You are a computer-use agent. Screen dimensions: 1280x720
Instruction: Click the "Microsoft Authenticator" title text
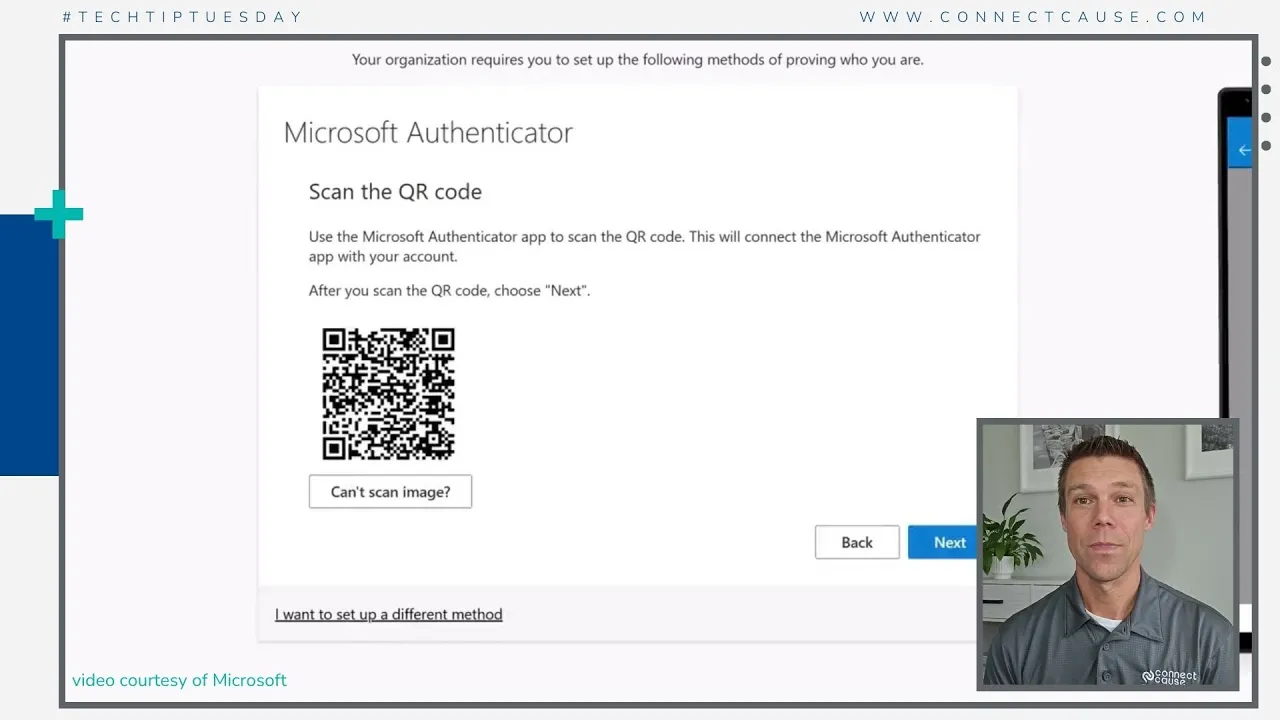[x=428, y=132]
